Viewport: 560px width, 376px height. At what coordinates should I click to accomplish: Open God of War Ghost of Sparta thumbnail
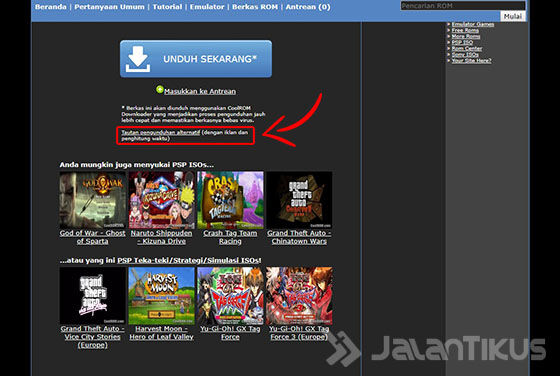click(92, 200)
